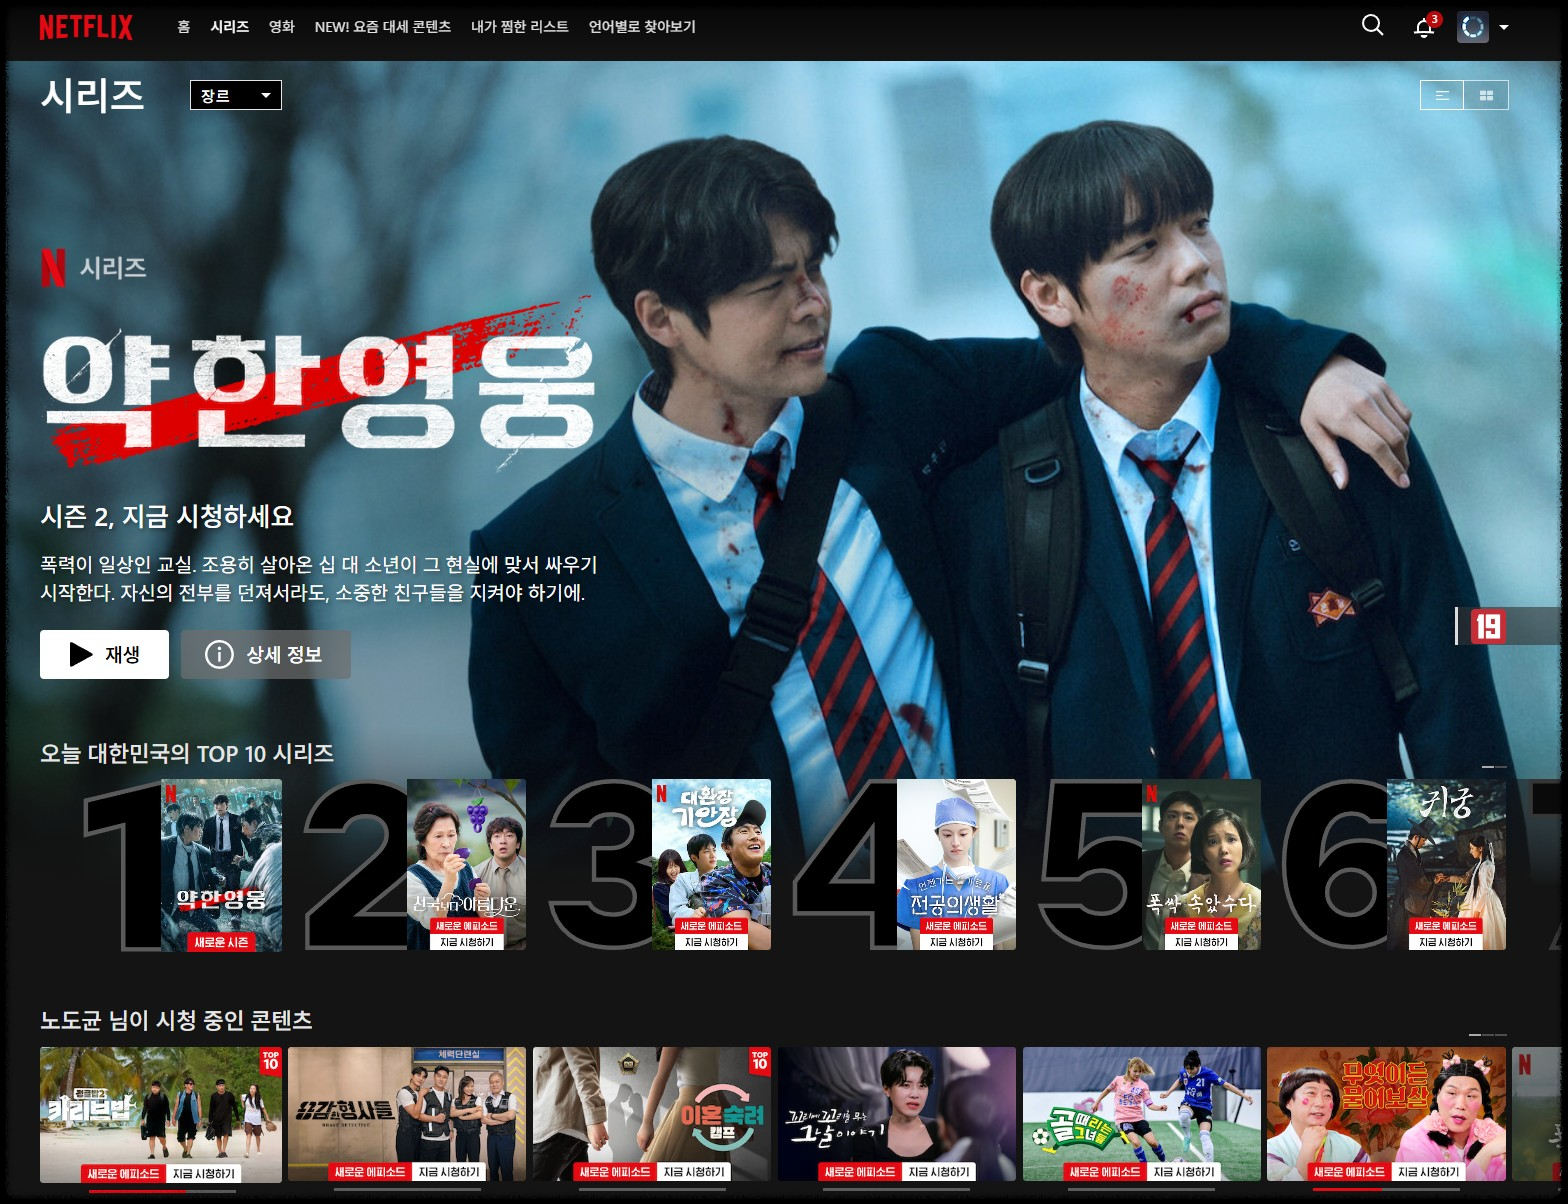Open the notifications bell icon

pyautogui.click(x=1425, y=27)
